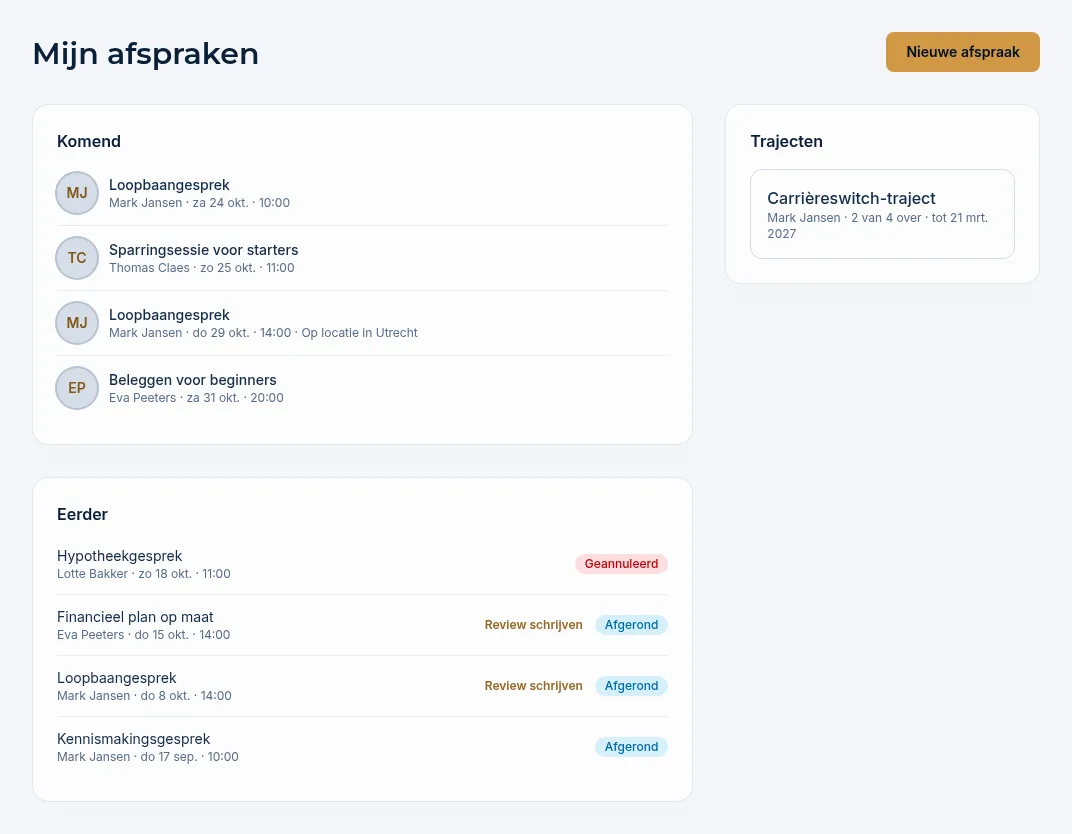Click Review schrijven for the 8 okt. Loopbaangesprek
The height and width of the screenshot is (834, 1072).
pos(533,686)
